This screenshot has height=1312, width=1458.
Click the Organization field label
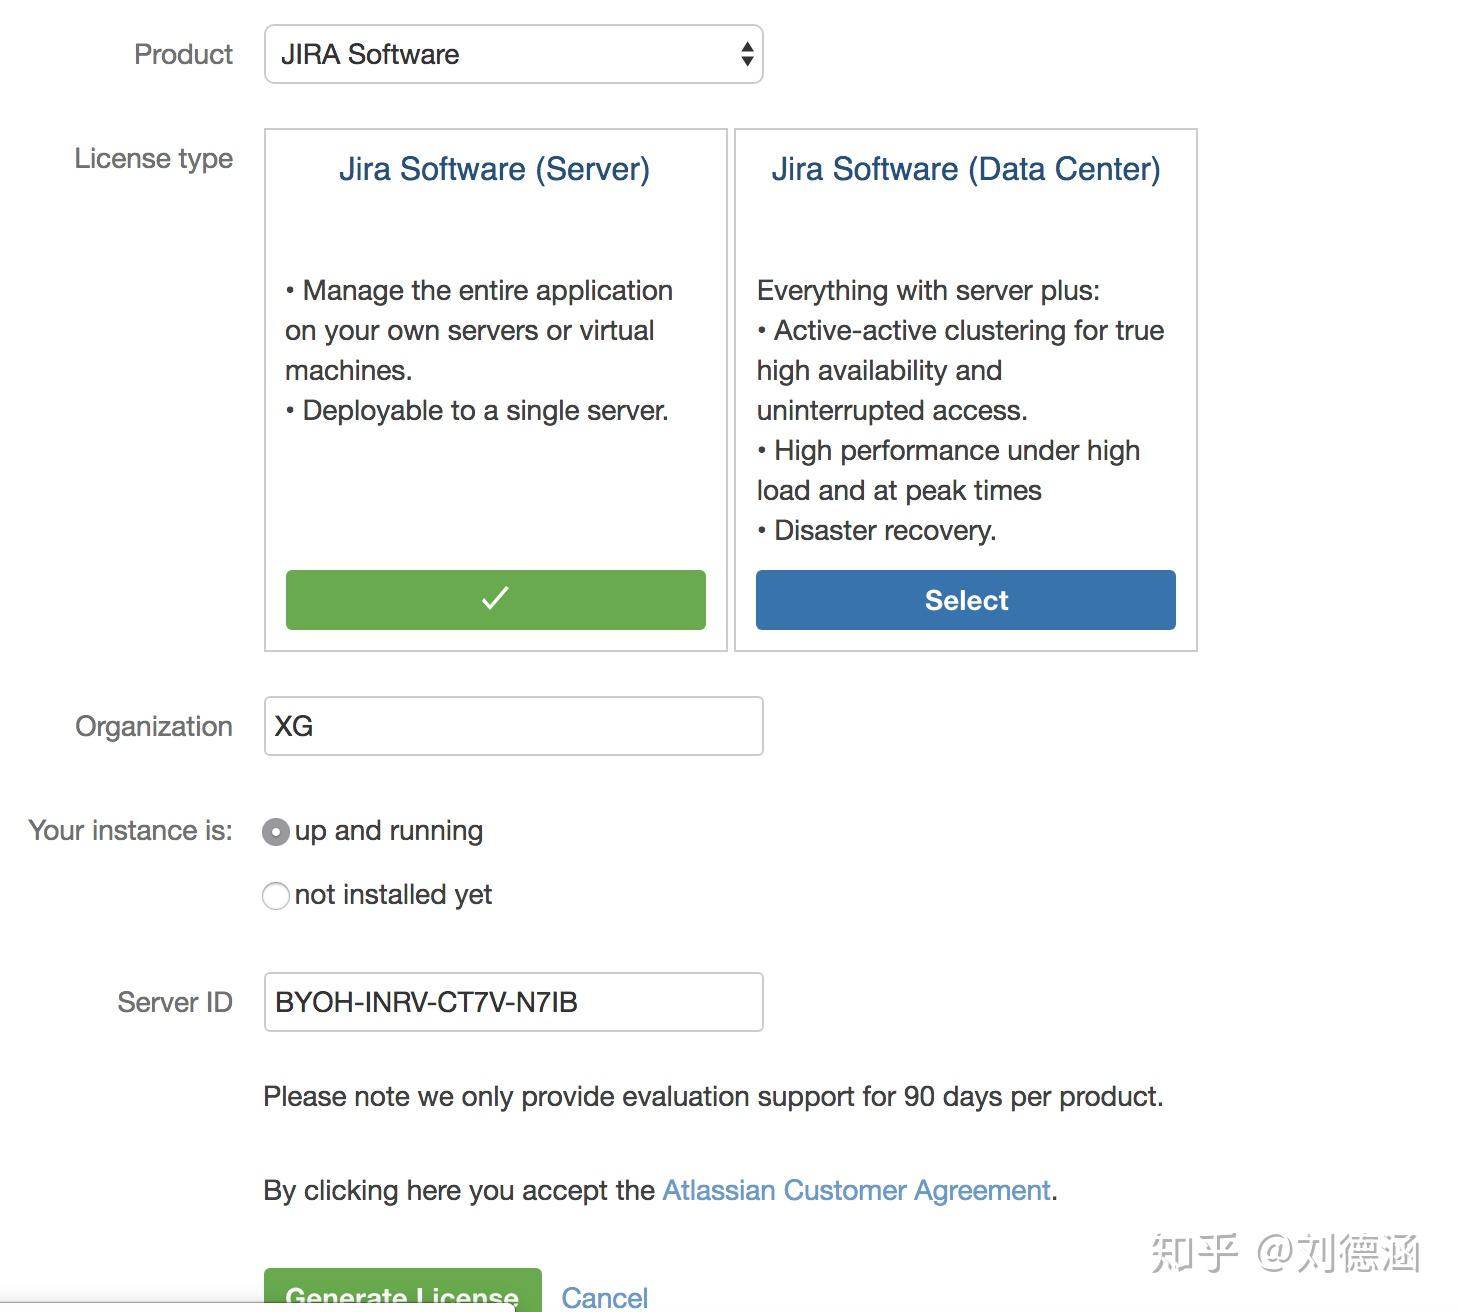point(154,726)
